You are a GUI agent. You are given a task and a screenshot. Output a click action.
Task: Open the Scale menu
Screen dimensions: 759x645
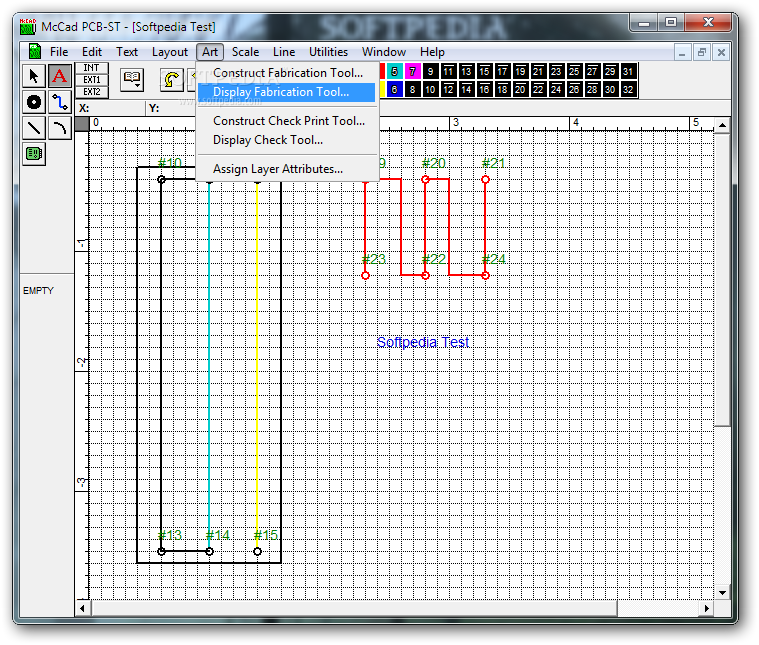pyautogui.click(x=245, y=52)
